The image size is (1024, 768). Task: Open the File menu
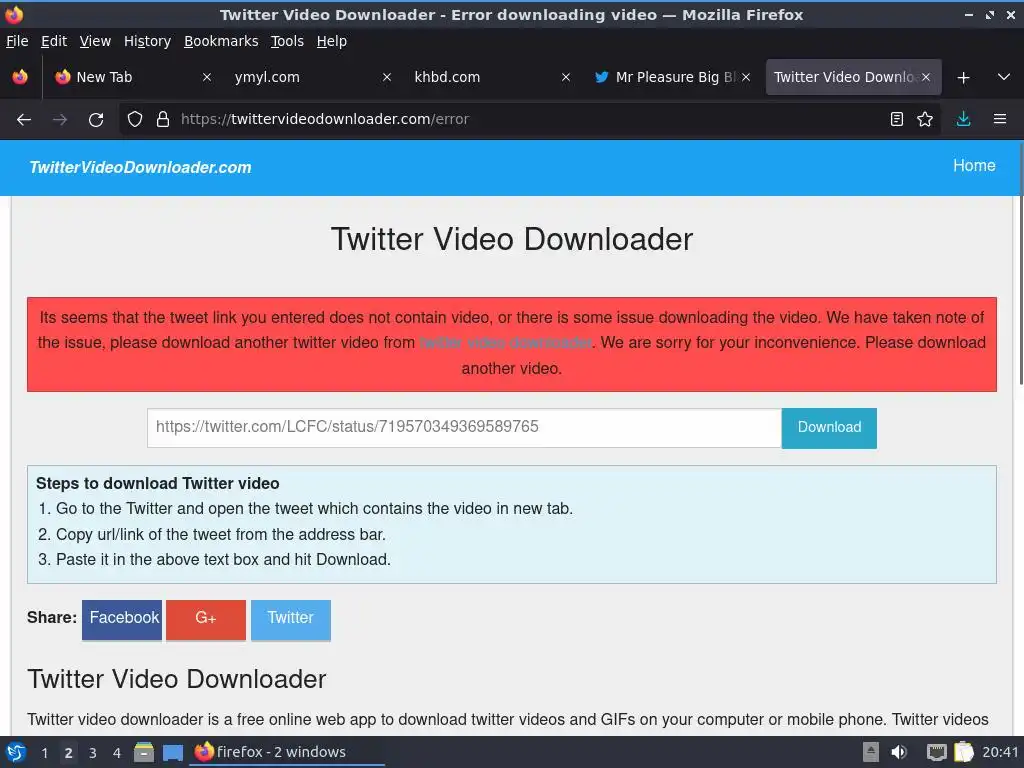pos(17,41)
